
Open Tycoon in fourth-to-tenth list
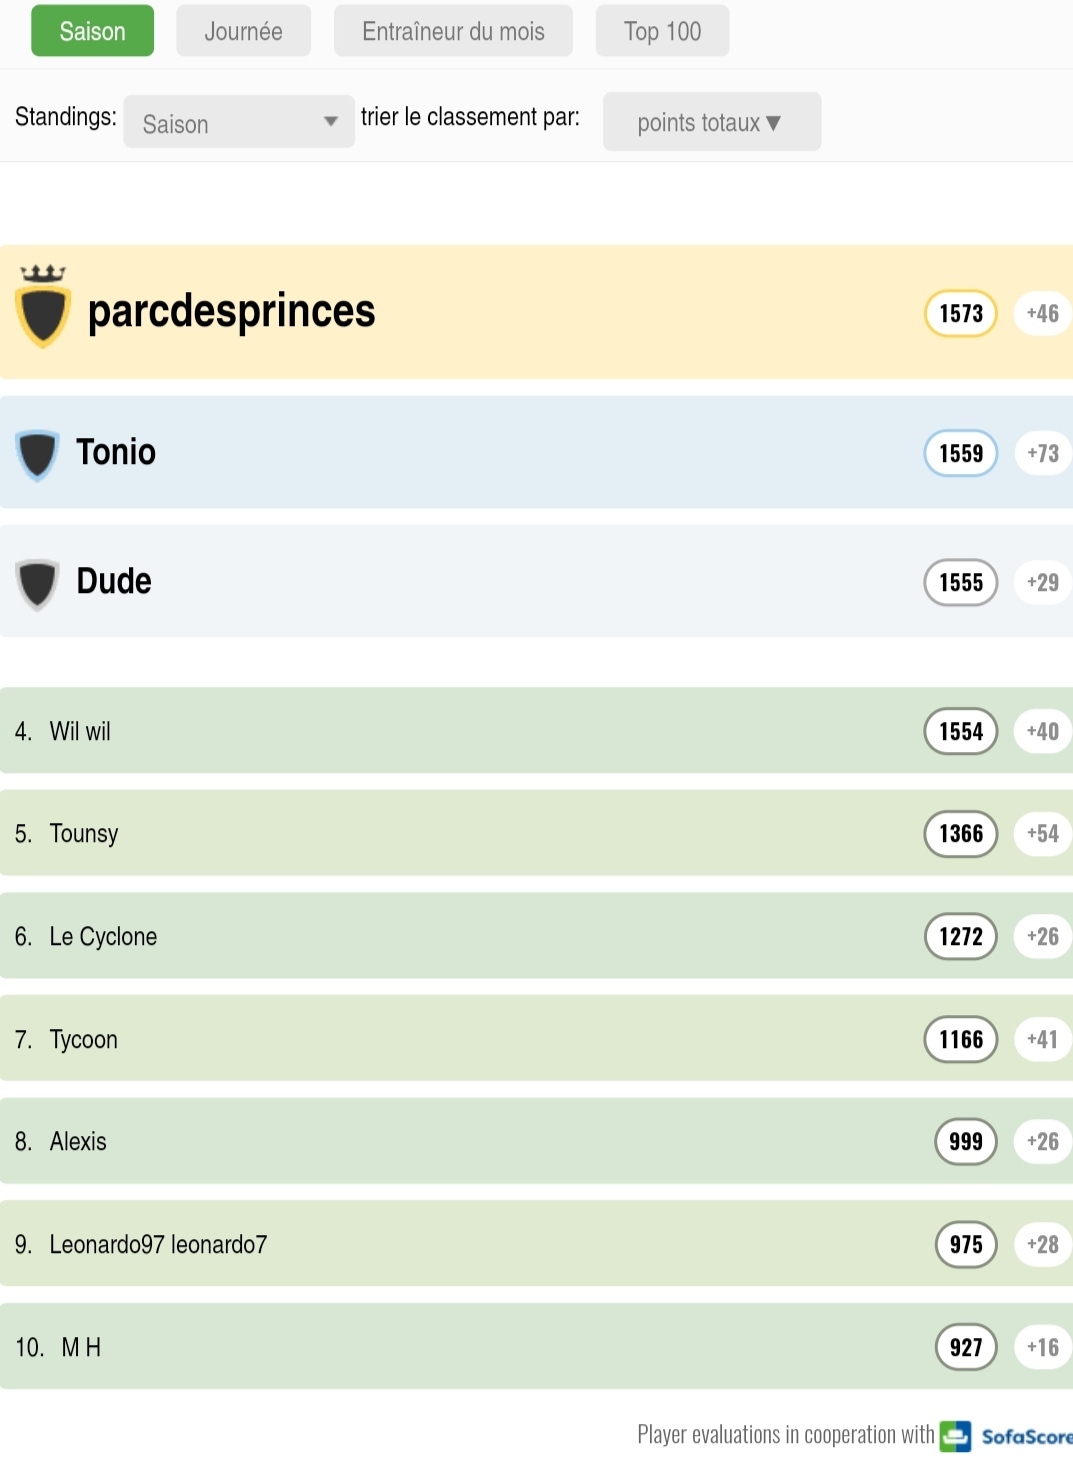click(84, 1040)
